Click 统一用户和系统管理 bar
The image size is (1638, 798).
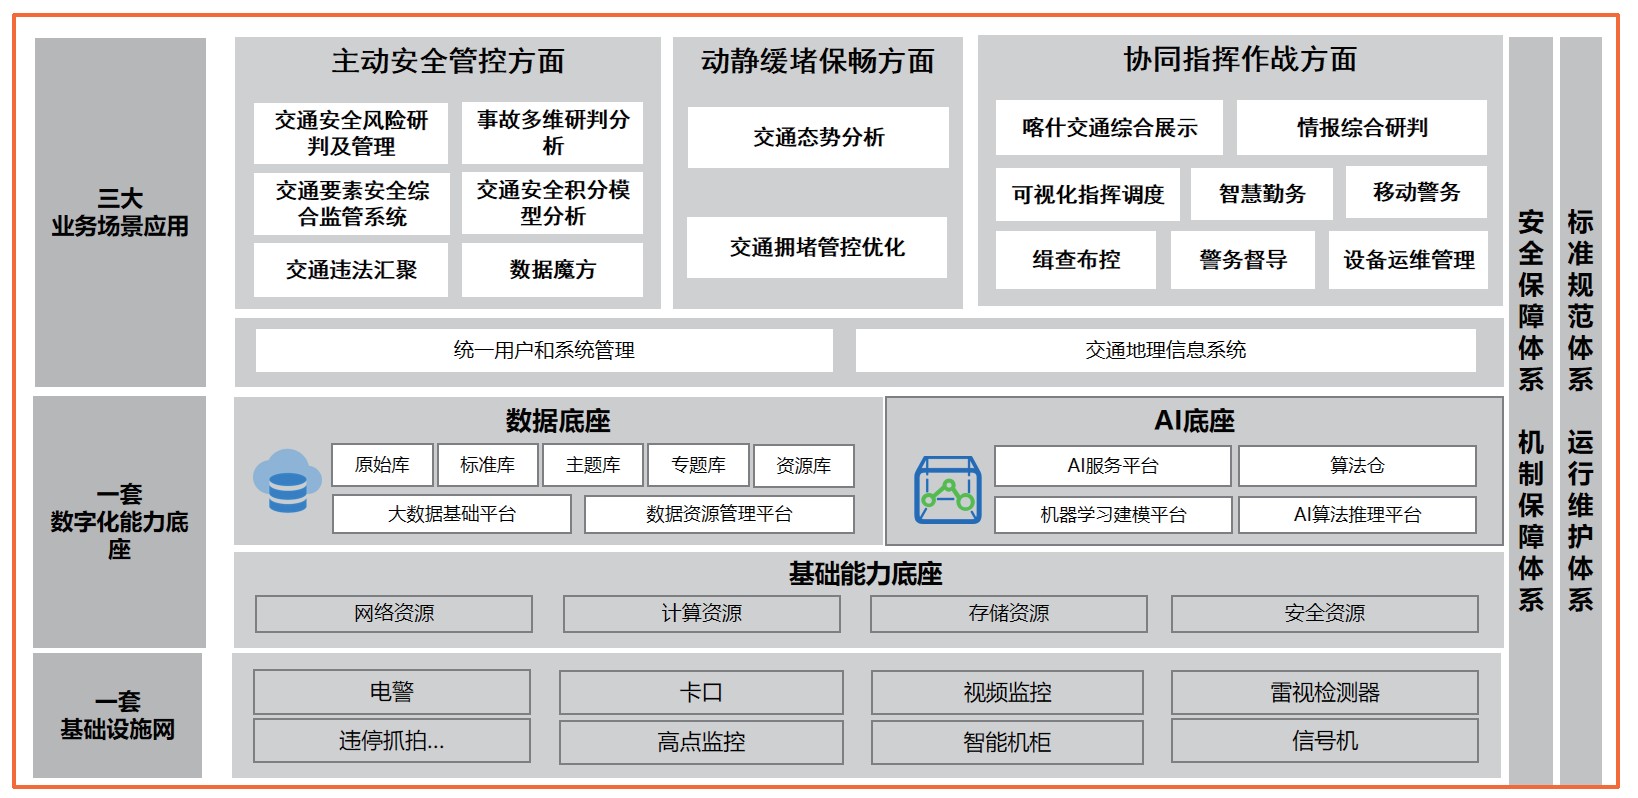point(544,351)
